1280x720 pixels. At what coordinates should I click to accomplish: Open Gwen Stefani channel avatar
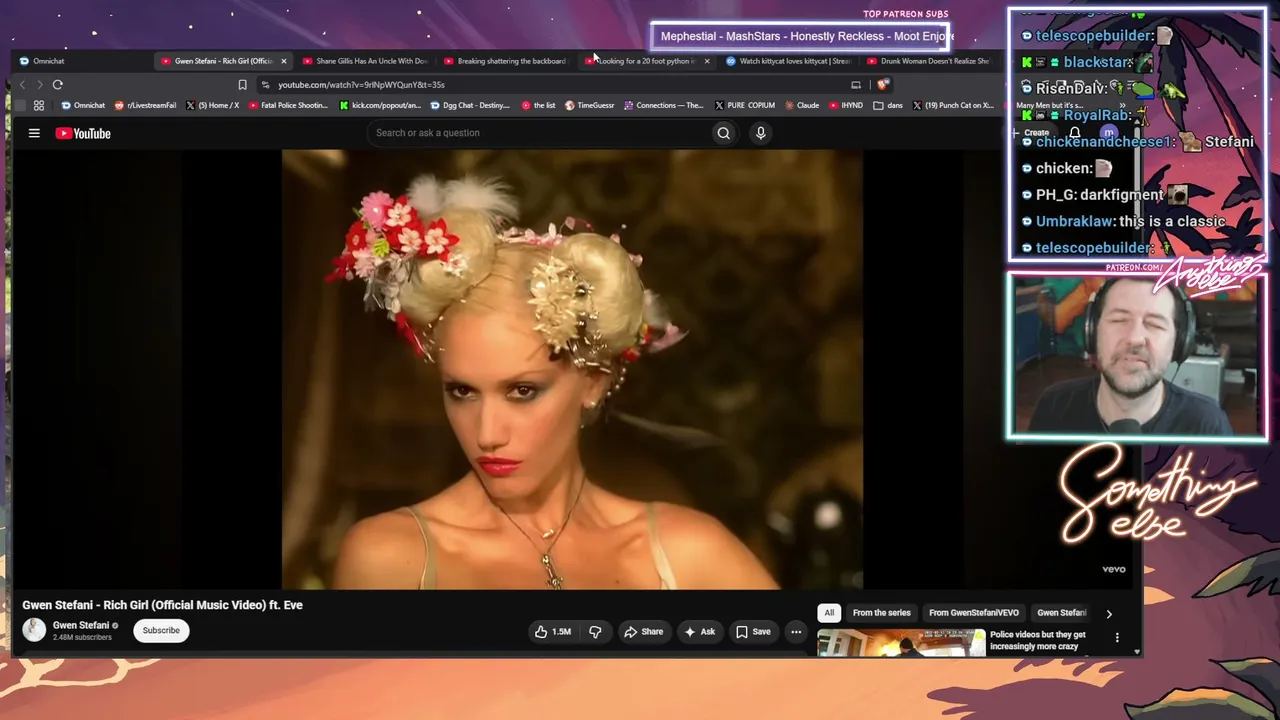34,630
